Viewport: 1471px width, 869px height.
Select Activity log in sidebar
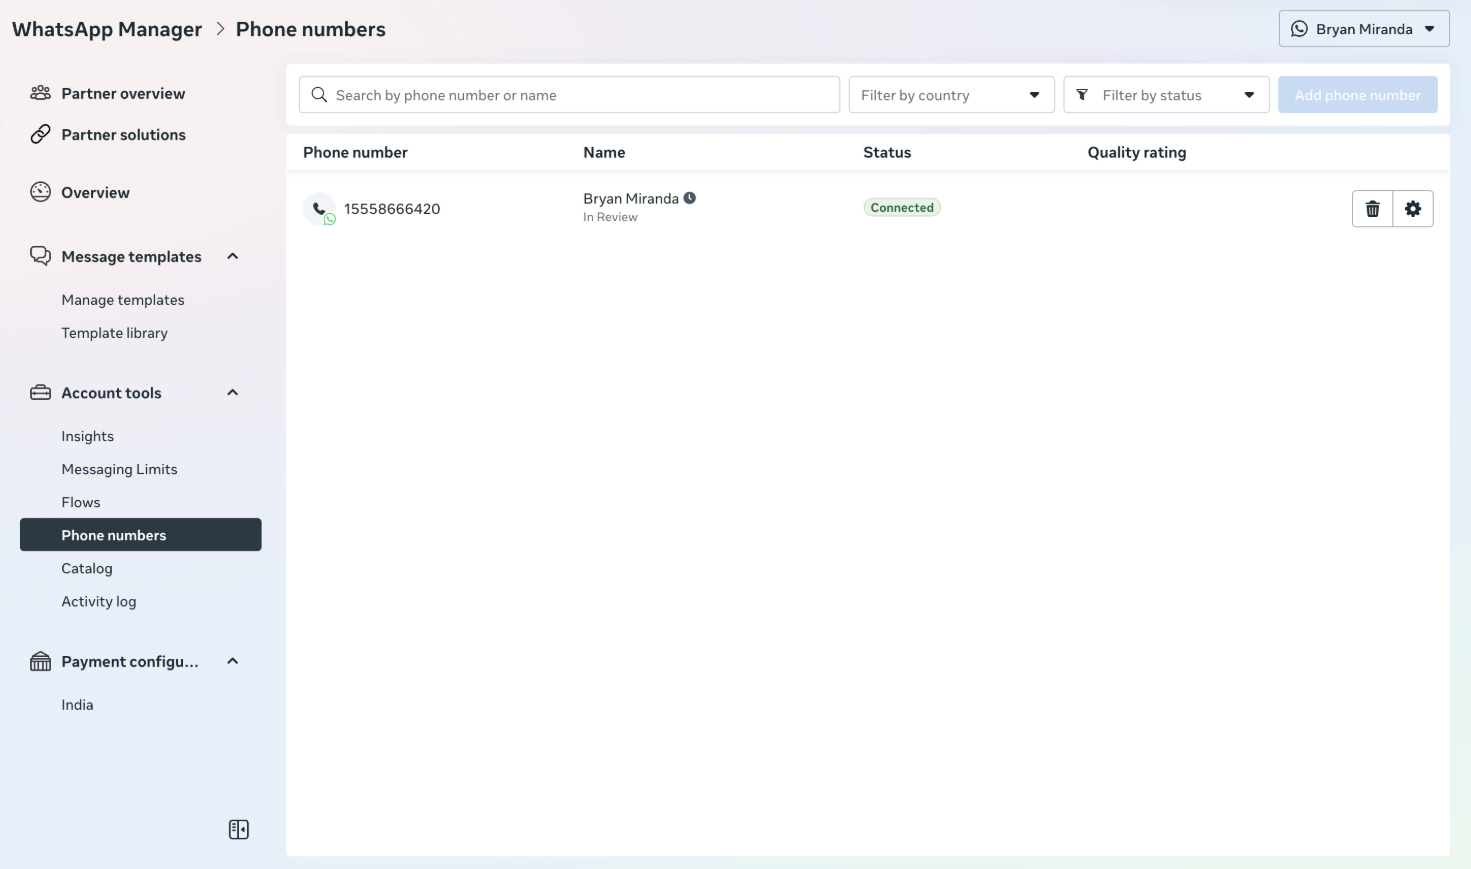tap(99, 601)
